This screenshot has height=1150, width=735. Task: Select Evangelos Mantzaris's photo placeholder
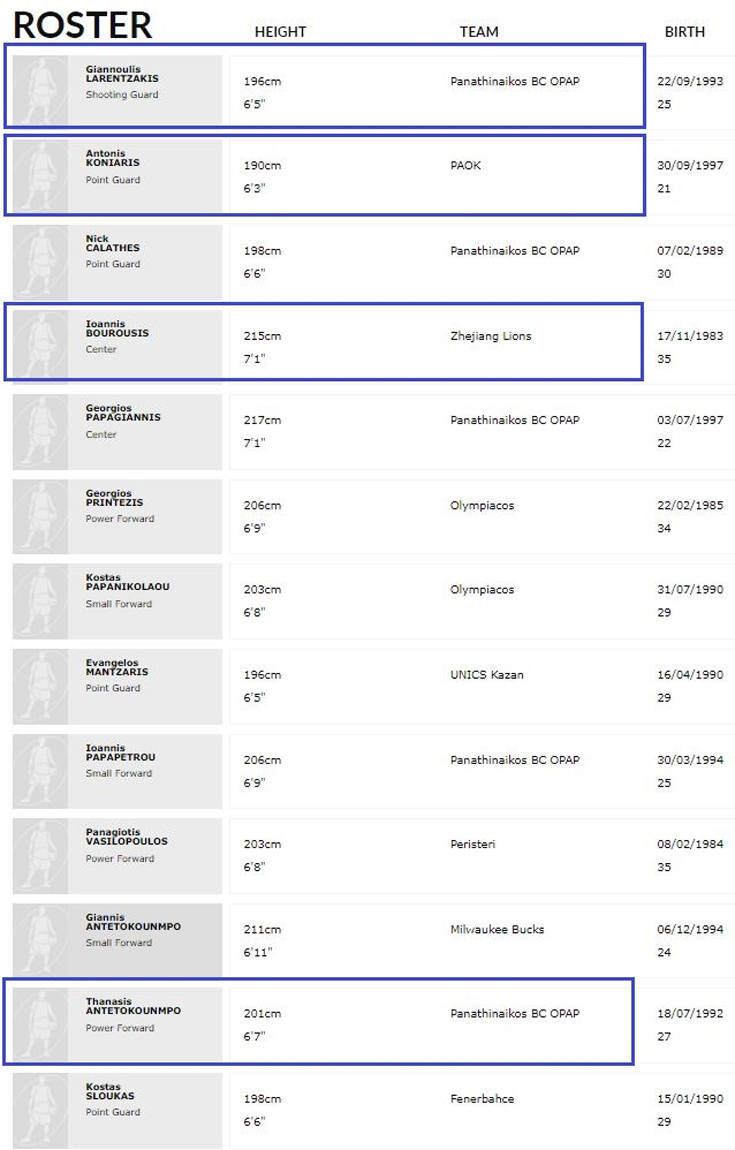(x=40, y=686)
